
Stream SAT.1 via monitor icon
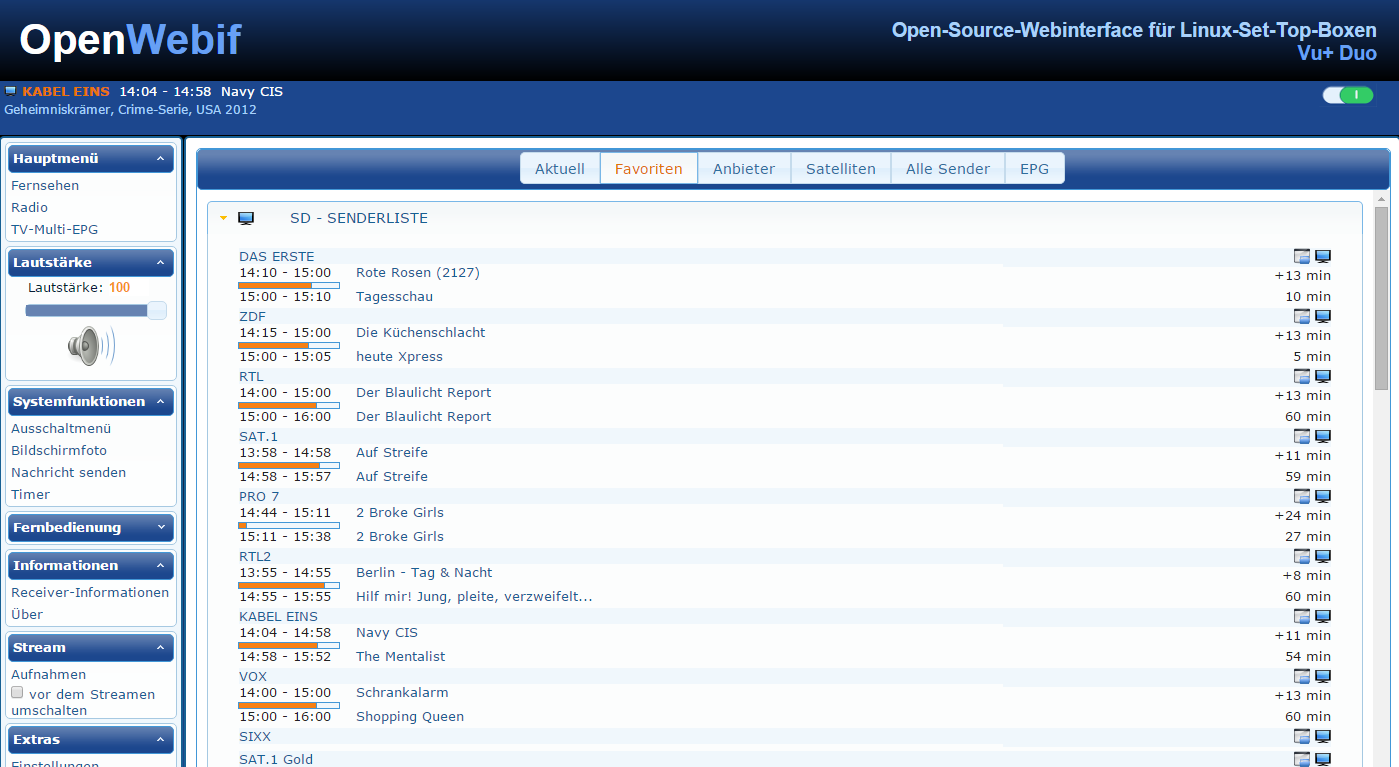pyautogui.click(x=1323, y=436)
